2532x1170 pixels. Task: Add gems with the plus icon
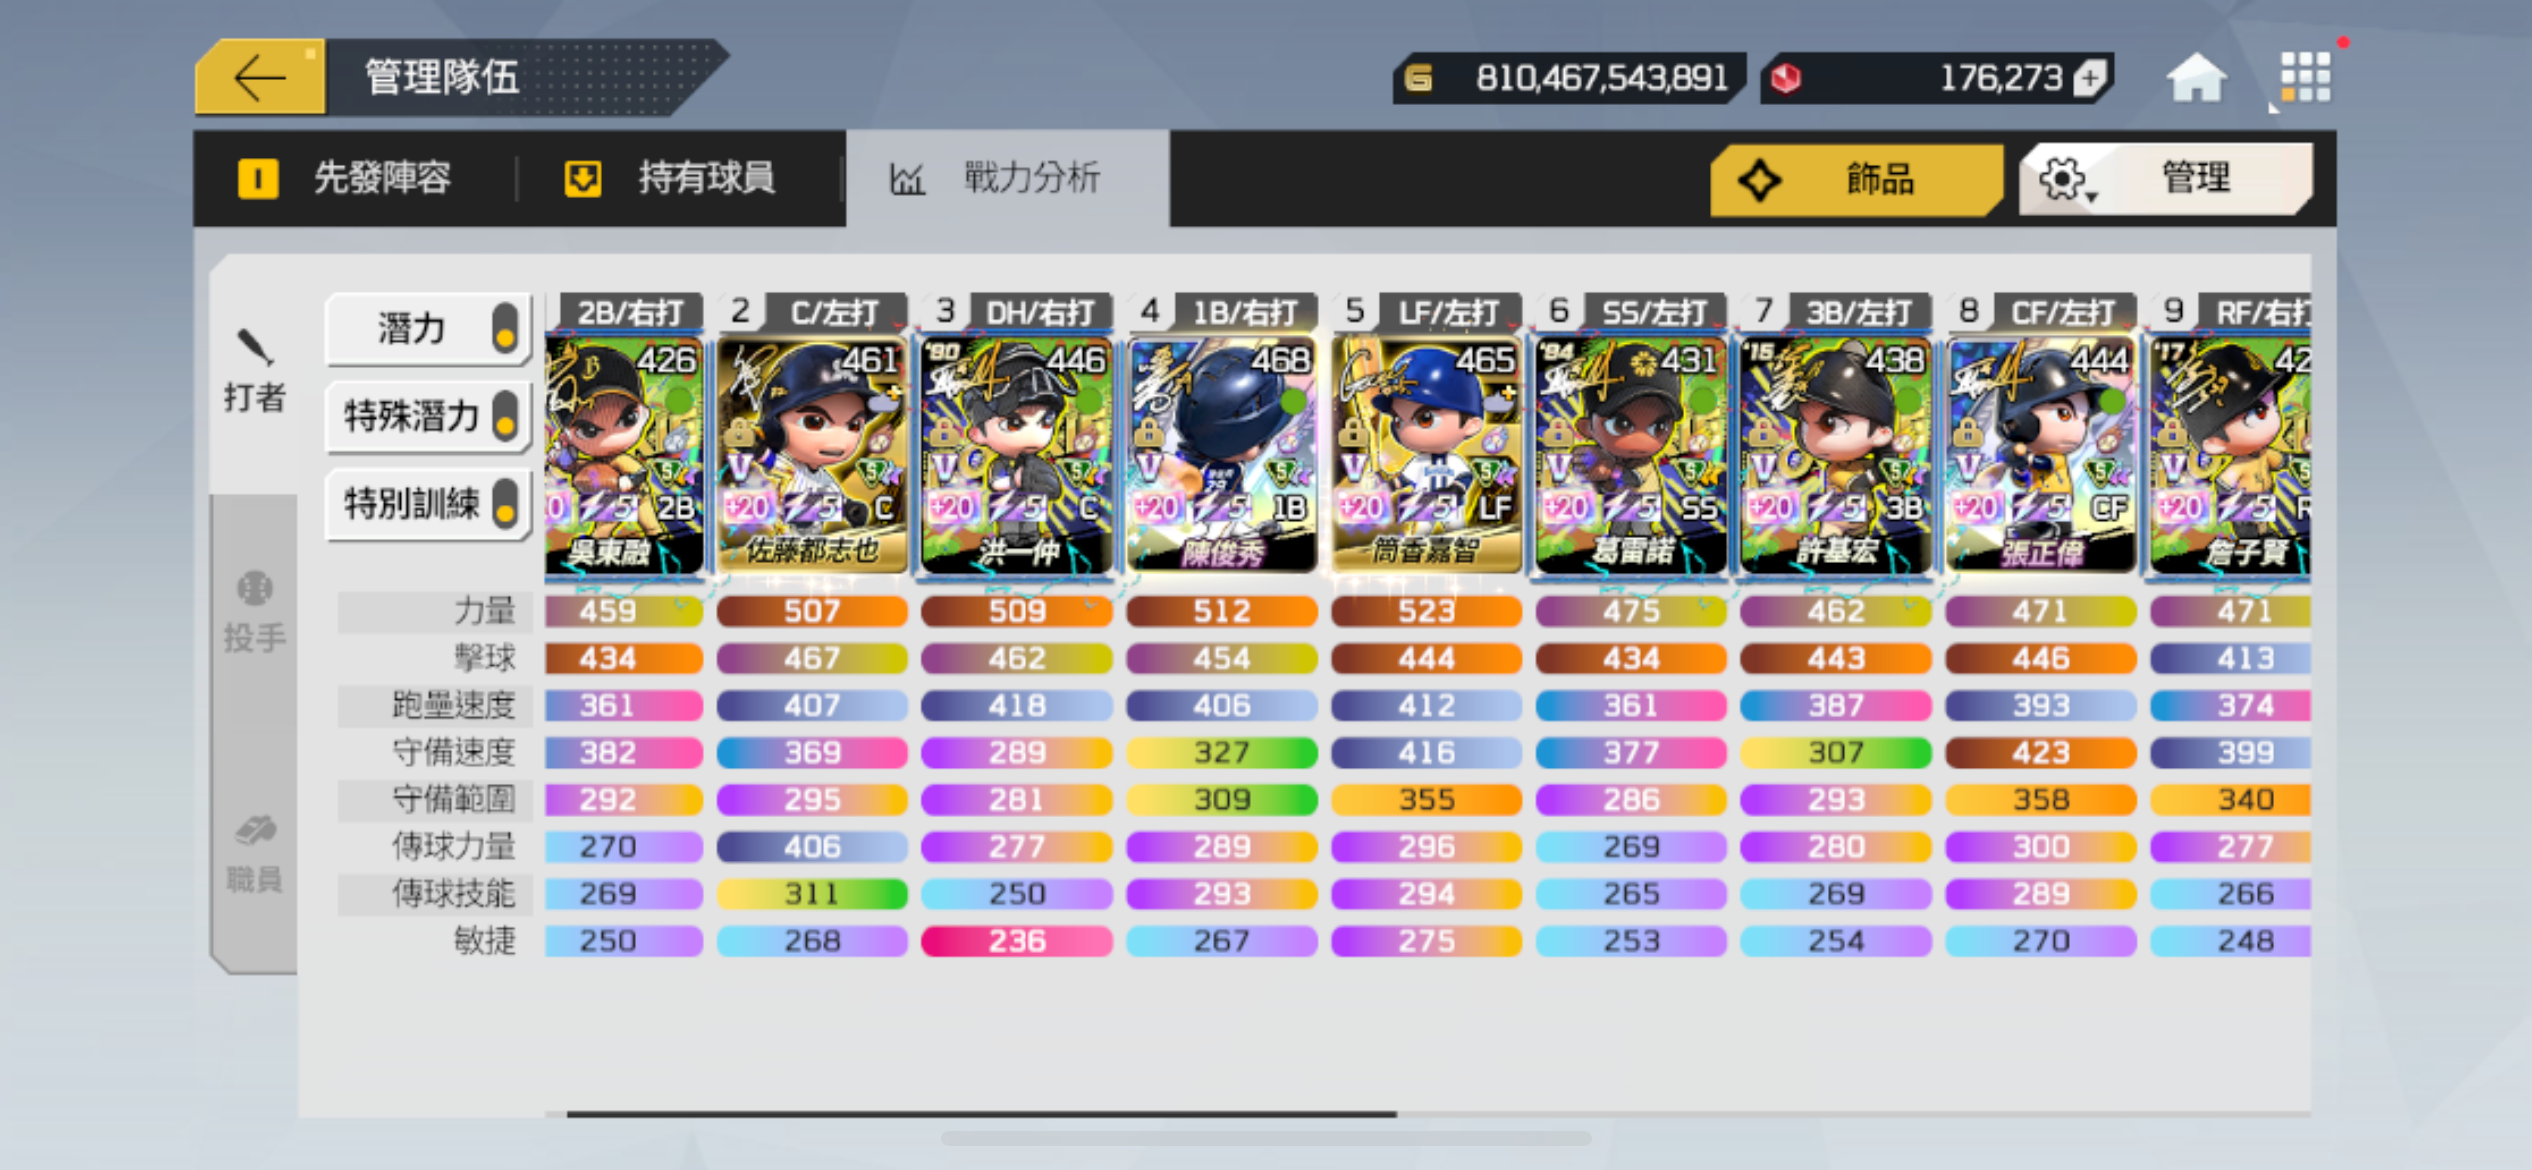tap(2090, 78)
